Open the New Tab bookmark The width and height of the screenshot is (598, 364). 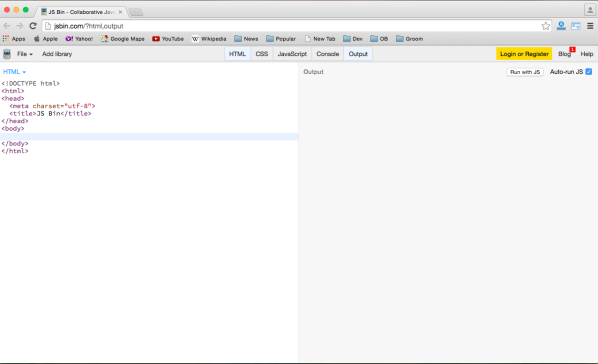(320, 39)
